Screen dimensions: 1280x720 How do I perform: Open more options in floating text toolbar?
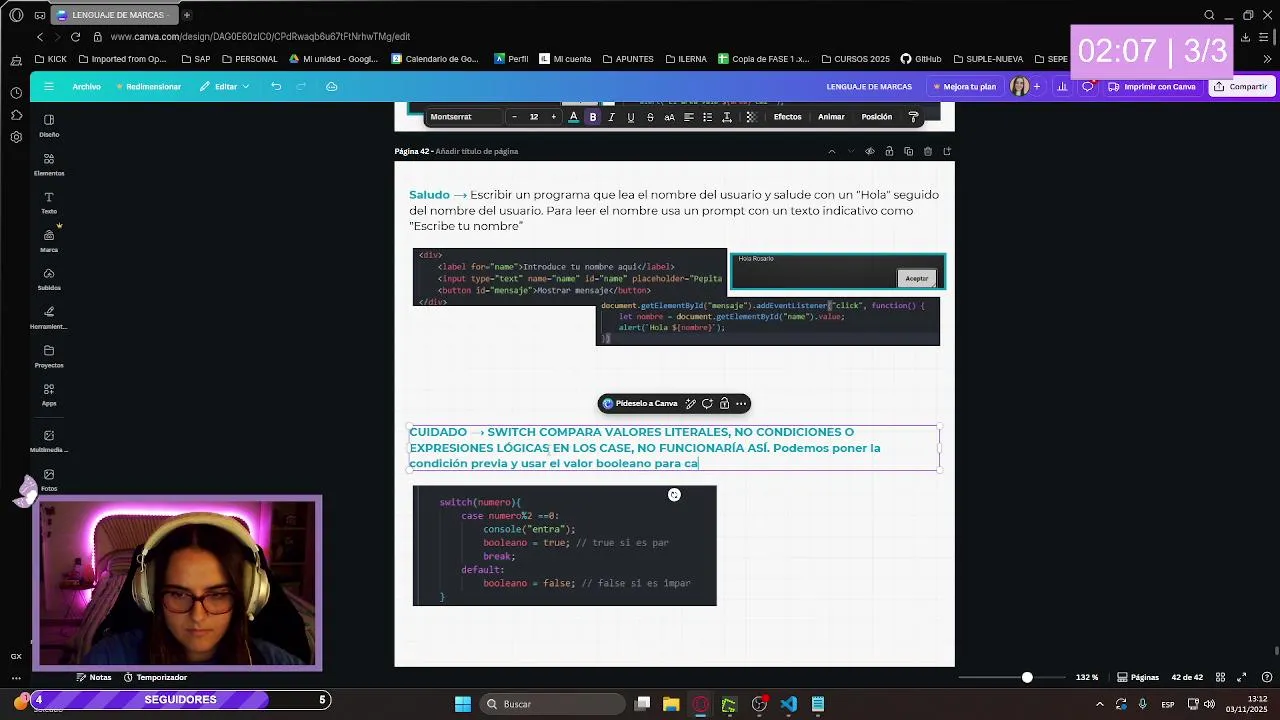[x=741, y=404]
